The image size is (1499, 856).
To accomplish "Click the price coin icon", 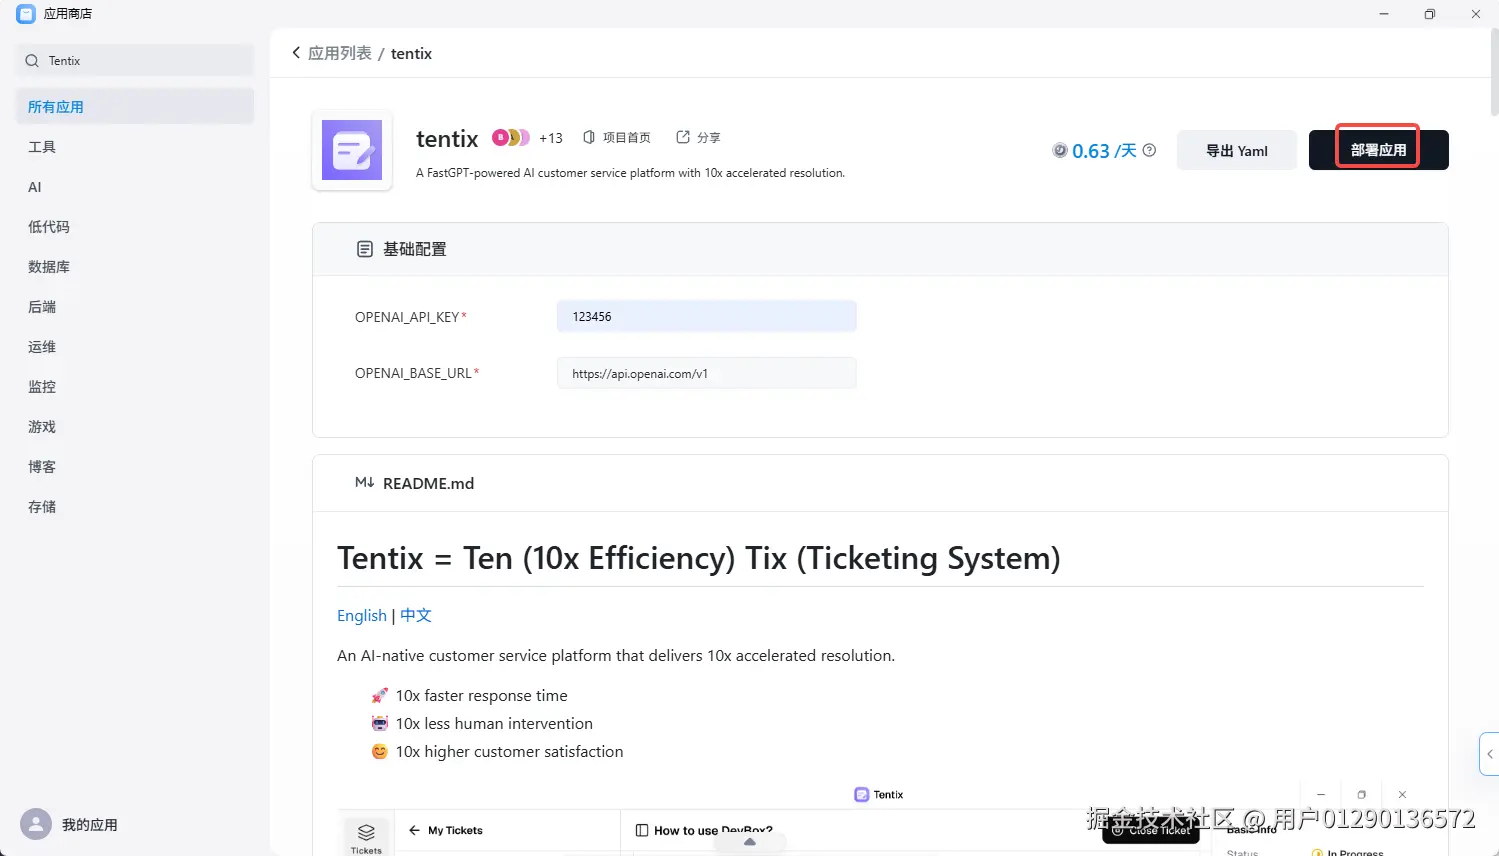I will (1060, 150).
